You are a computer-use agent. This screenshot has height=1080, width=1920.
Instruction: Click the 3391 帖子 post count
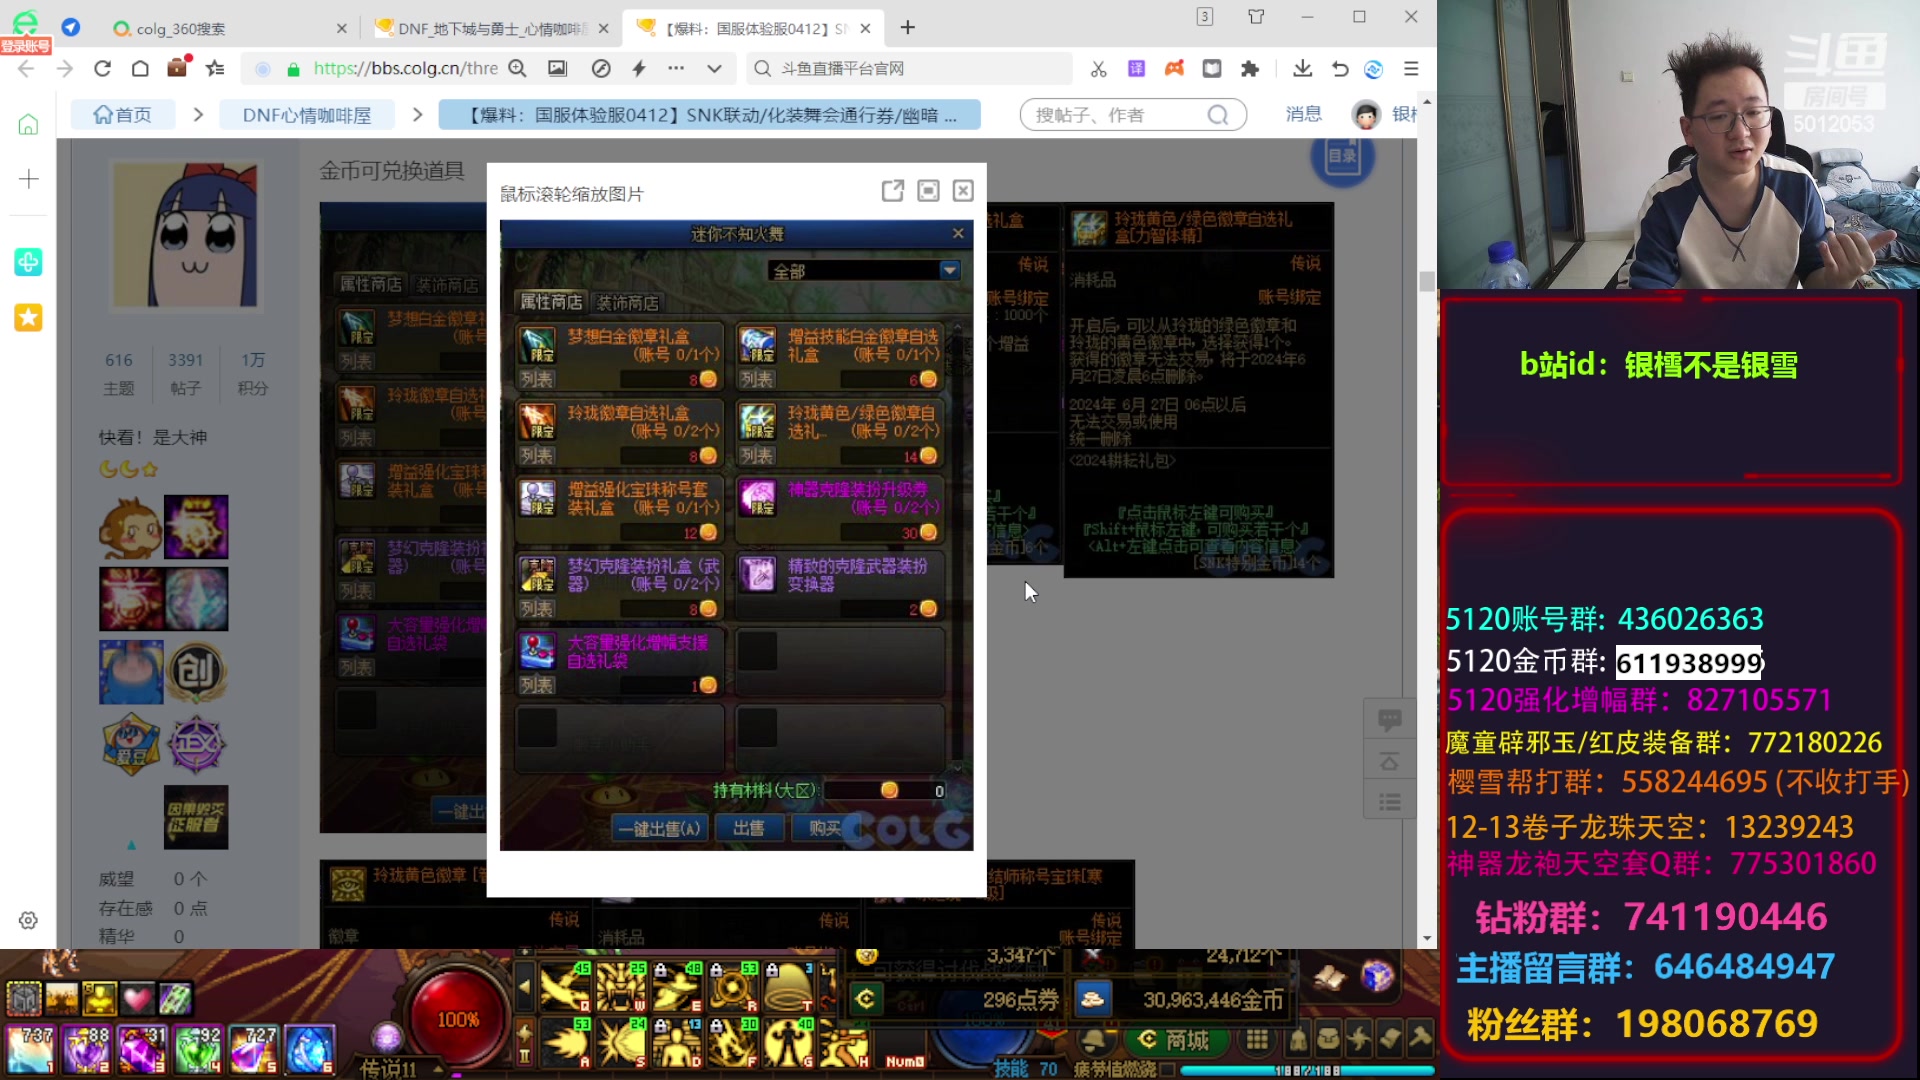[x=186, y=373]
